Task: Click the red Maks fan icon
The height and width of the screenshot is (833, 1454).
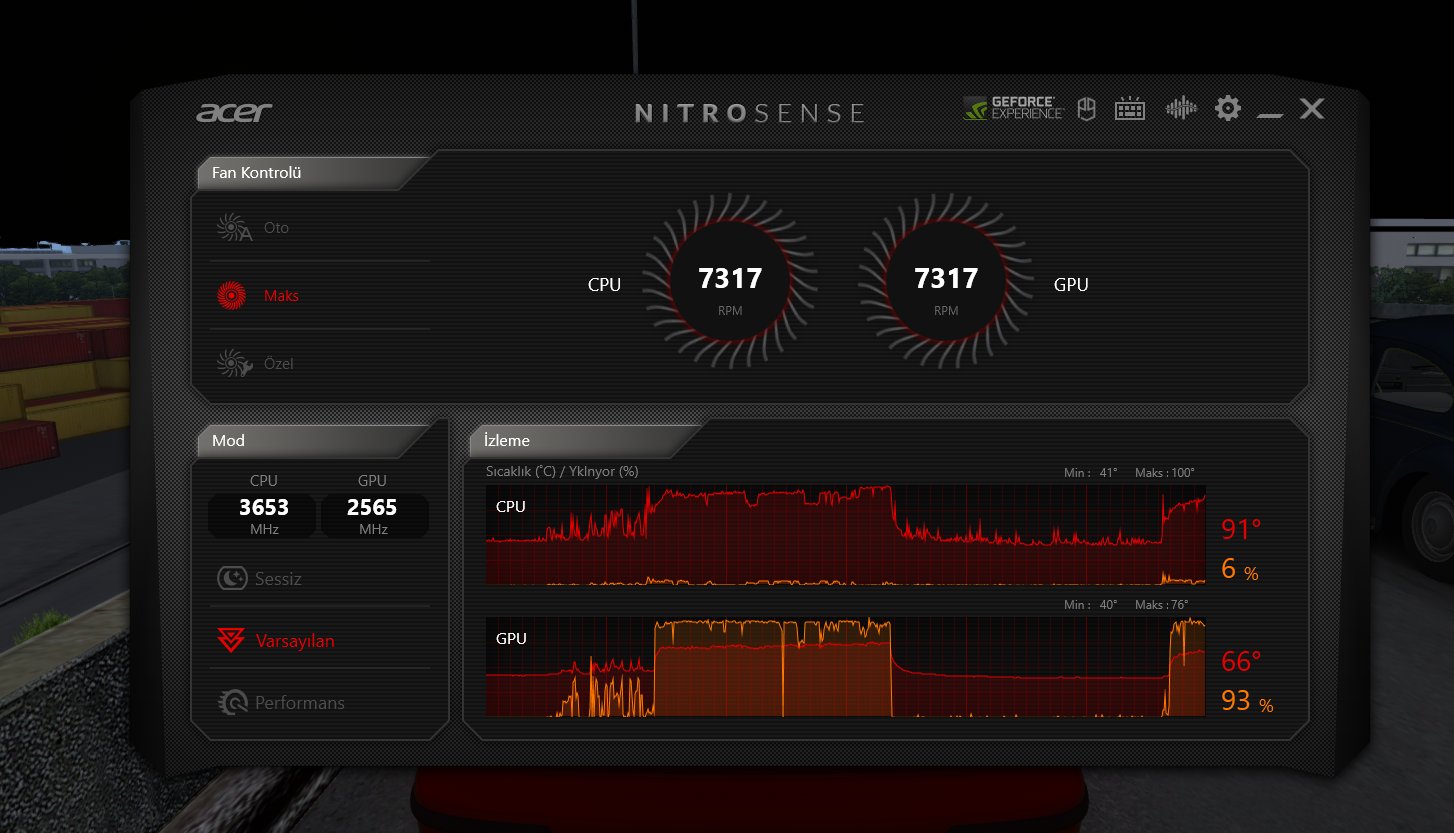Action: (231, 295)
